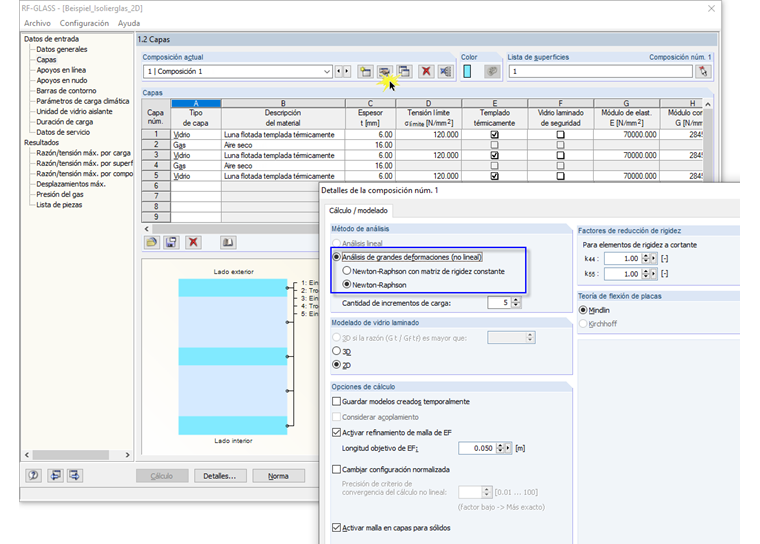Select the 3D laminated glass modeling option
This screenshot has width=760, height=544.
tap(336, 351)
